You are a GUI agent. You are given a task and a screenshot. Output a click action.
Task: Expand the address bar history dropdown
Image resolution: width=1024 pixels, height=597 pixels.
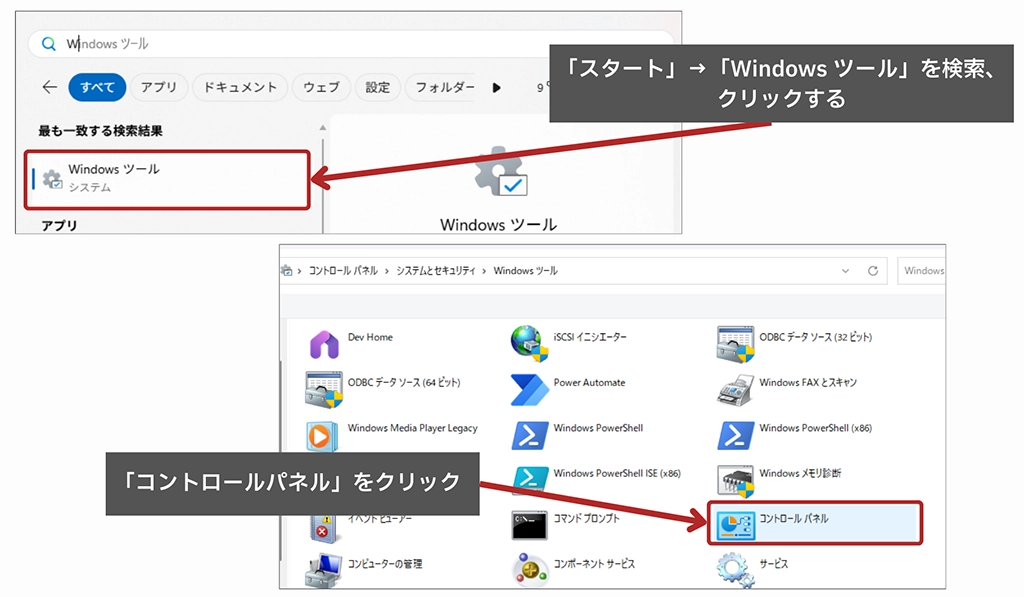(x=846, y=271)
